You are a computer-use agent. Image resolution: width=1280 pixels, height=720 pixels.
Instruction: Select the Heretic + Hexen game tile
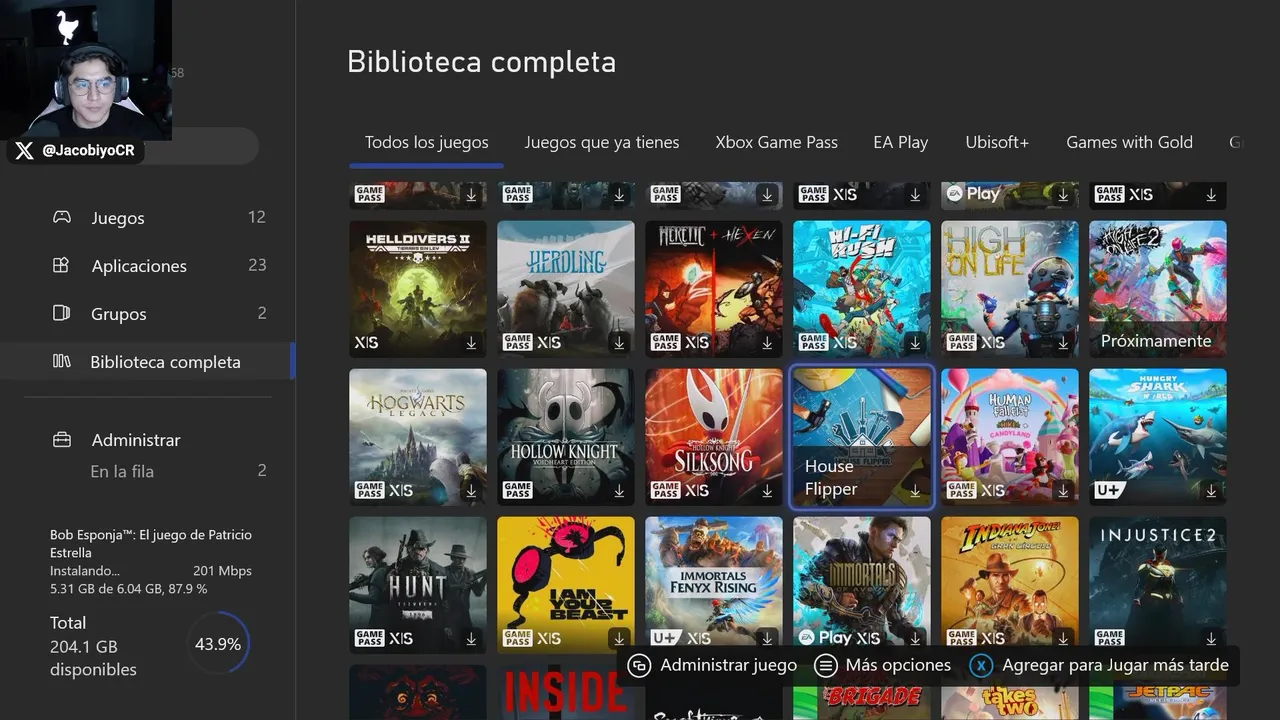pos(714,289)
